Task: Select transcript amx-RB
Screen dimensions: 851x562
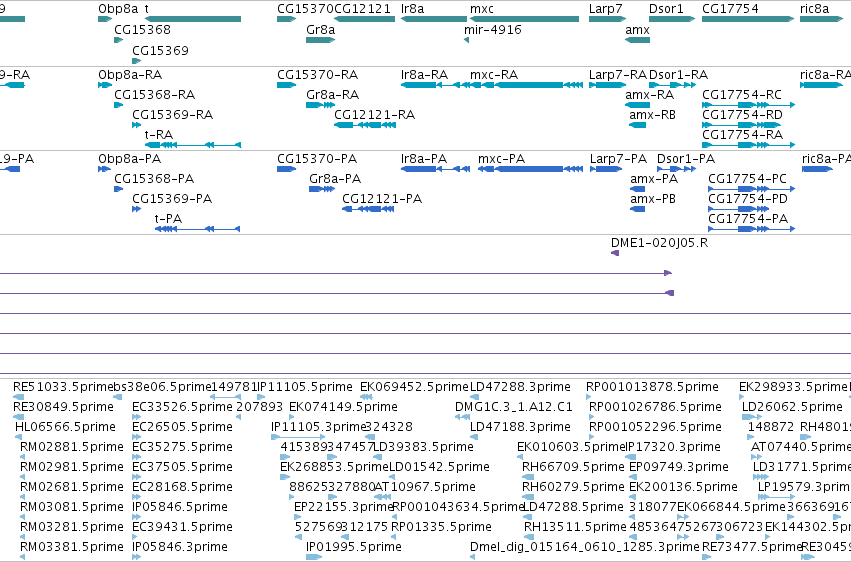Action: coord(652,115)
